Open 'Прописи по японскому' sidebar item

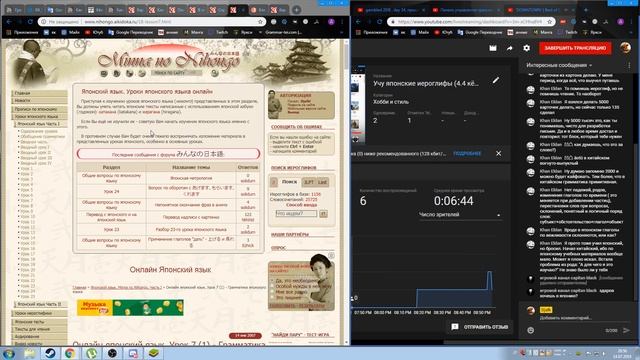tap(39, 109)
